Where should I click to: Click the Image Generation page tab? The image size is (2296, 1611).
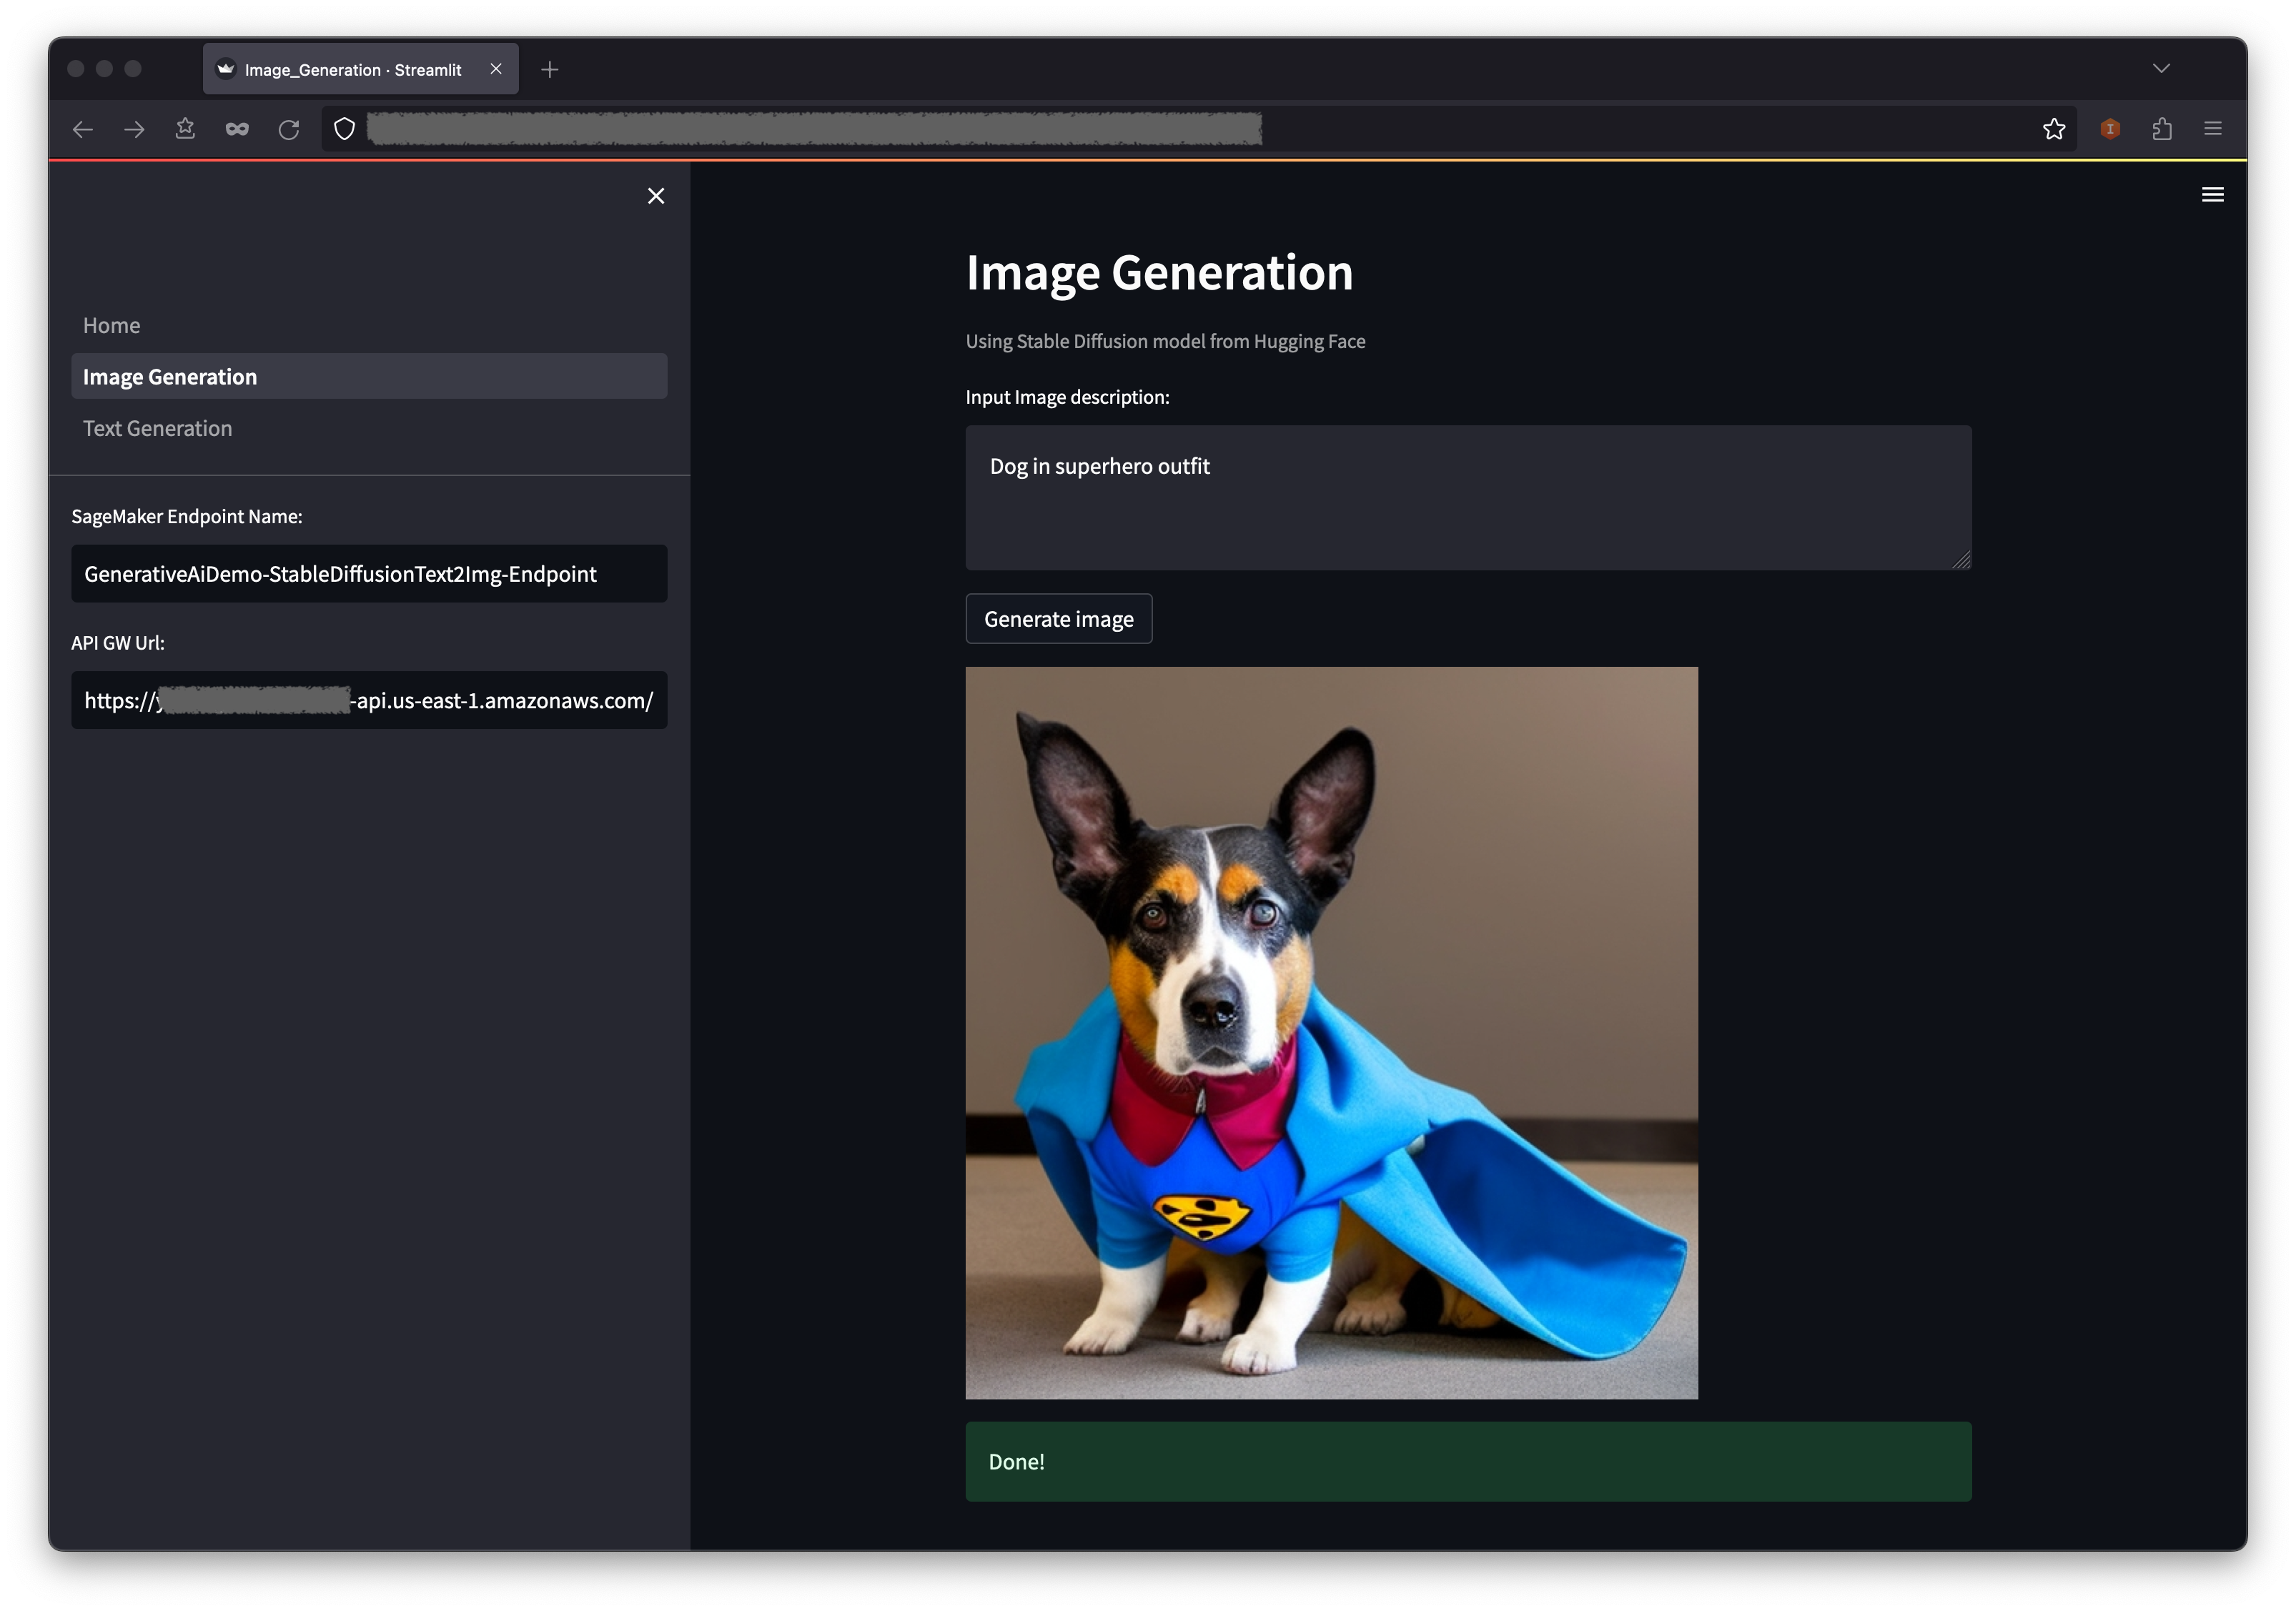(368, 375)
